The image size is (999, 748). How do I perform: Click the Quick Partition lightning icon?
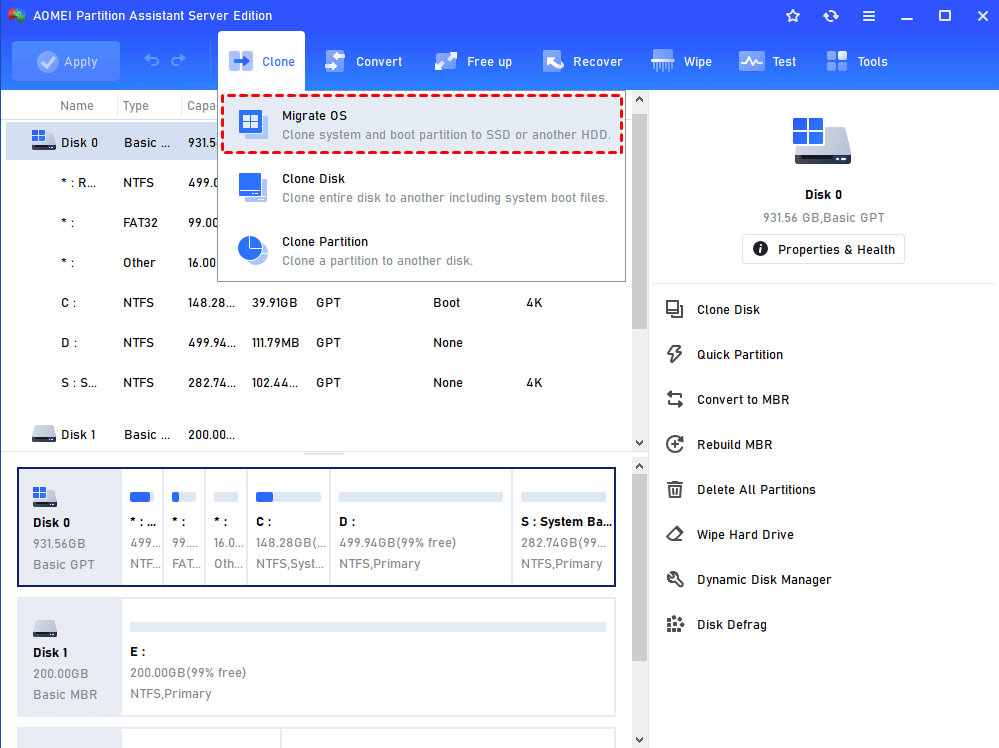[x=675, y=354]
